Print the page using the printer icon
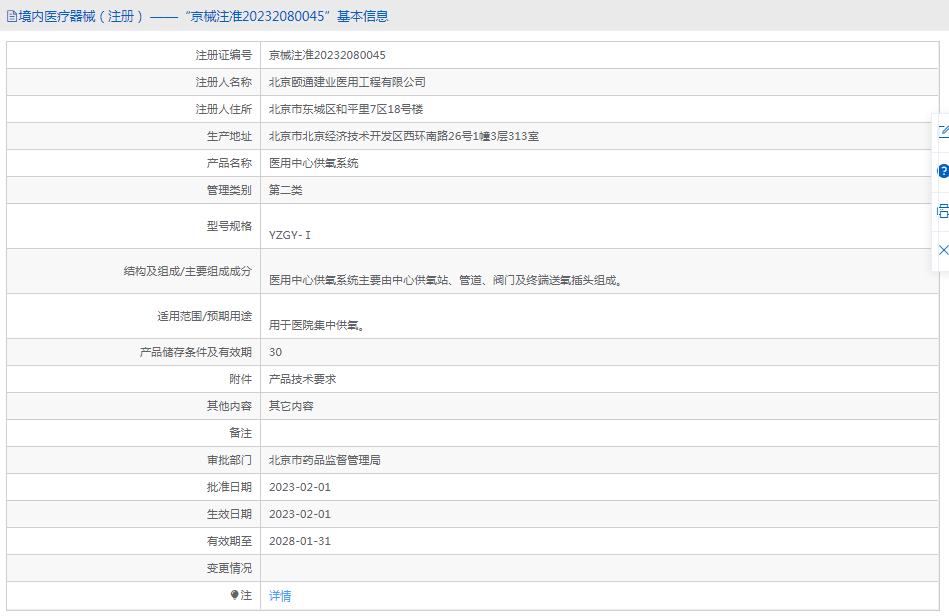The width and height of the screenshot is (949, 616). [x=943, y=211]
